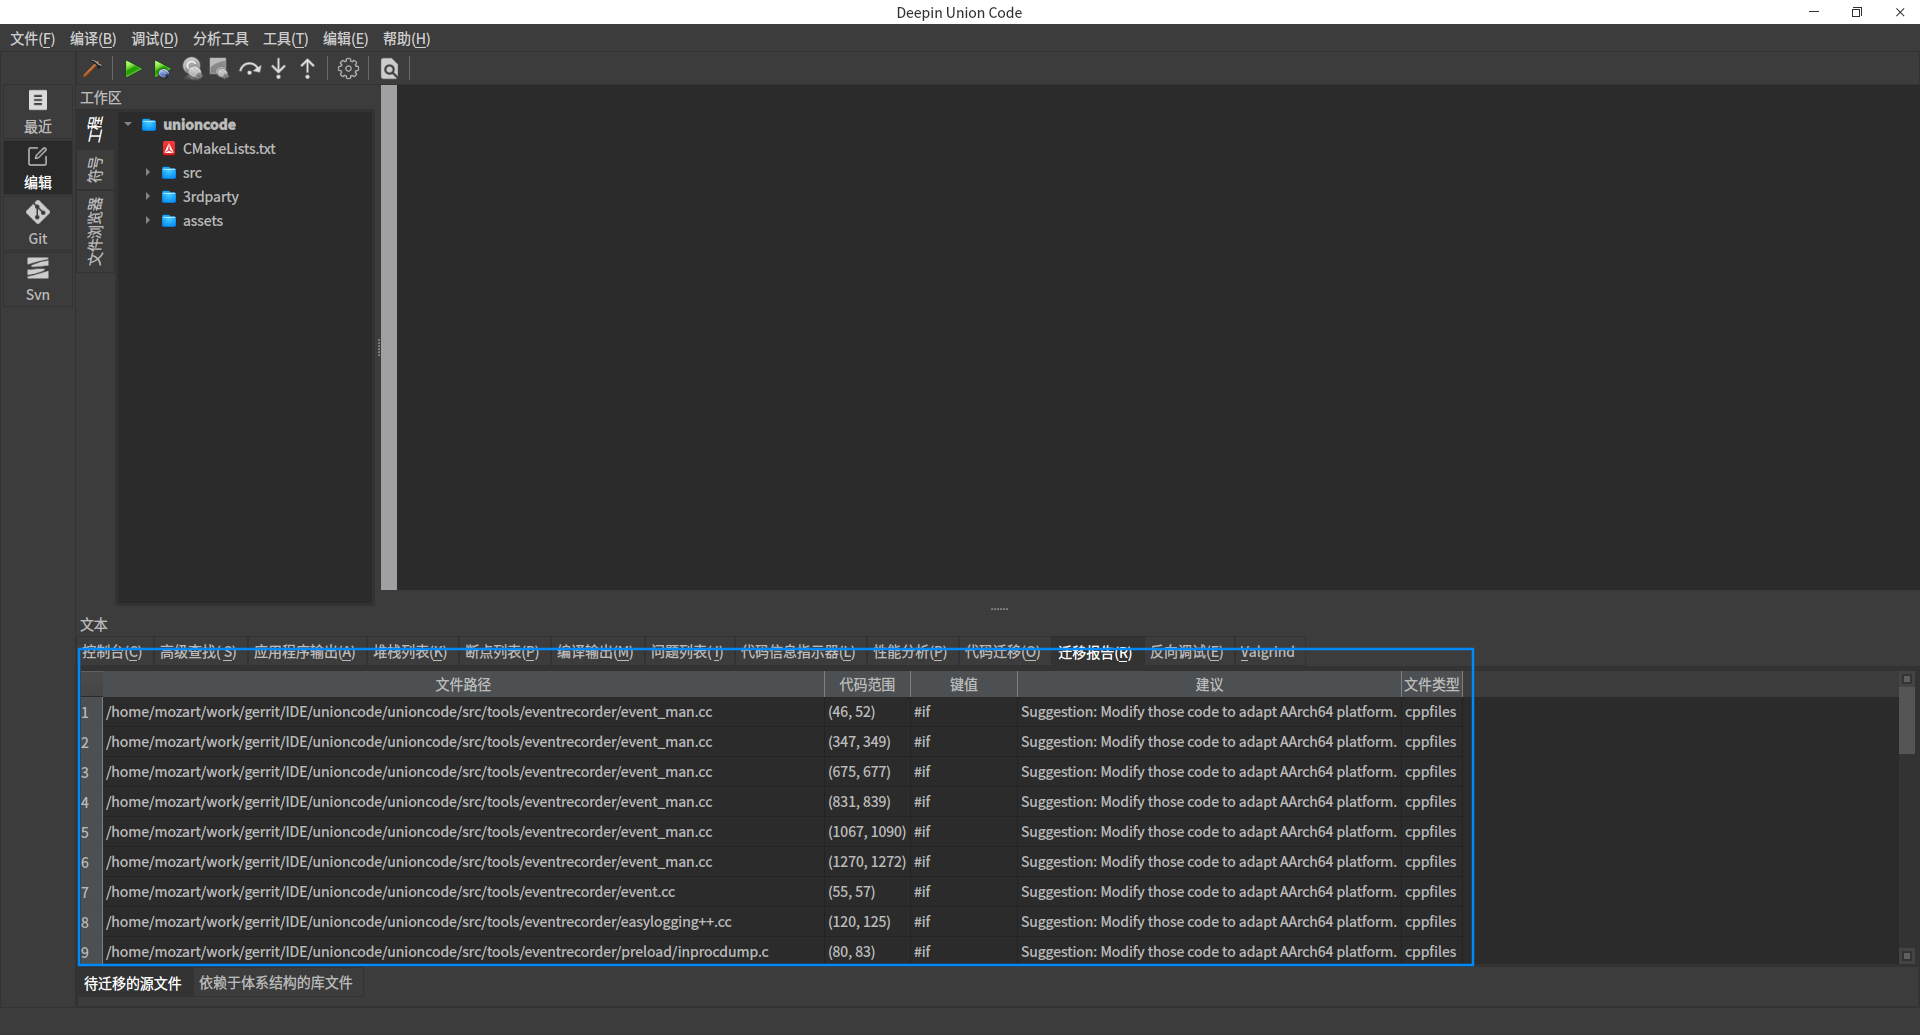Screen dimensions: 1920x1035
Task: Open the 帮助(H) menu
Action: tap(406, 39)
